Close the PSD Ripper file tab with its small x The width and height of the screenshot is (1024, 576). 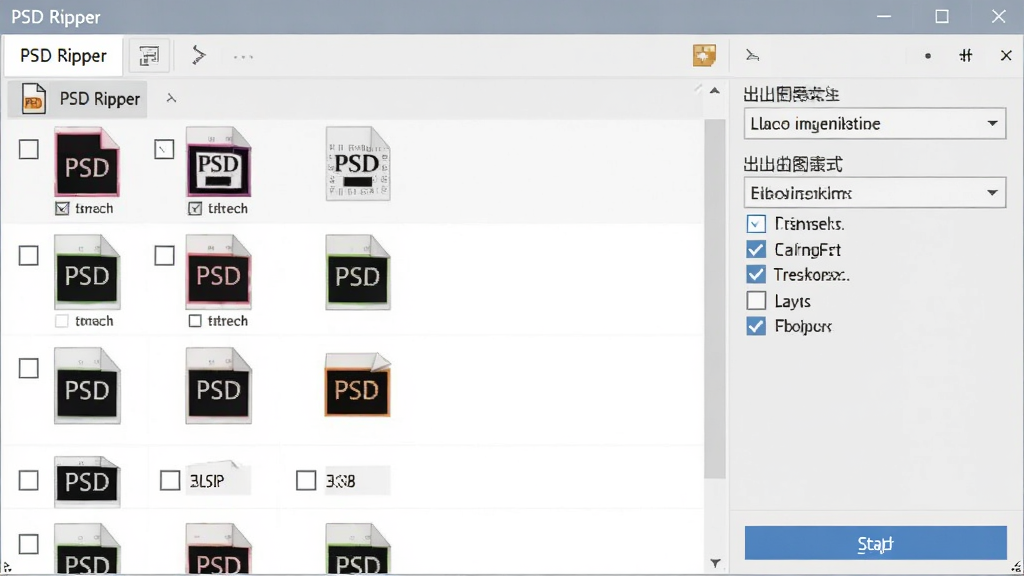pyautogui.click(x=171, y=98)
